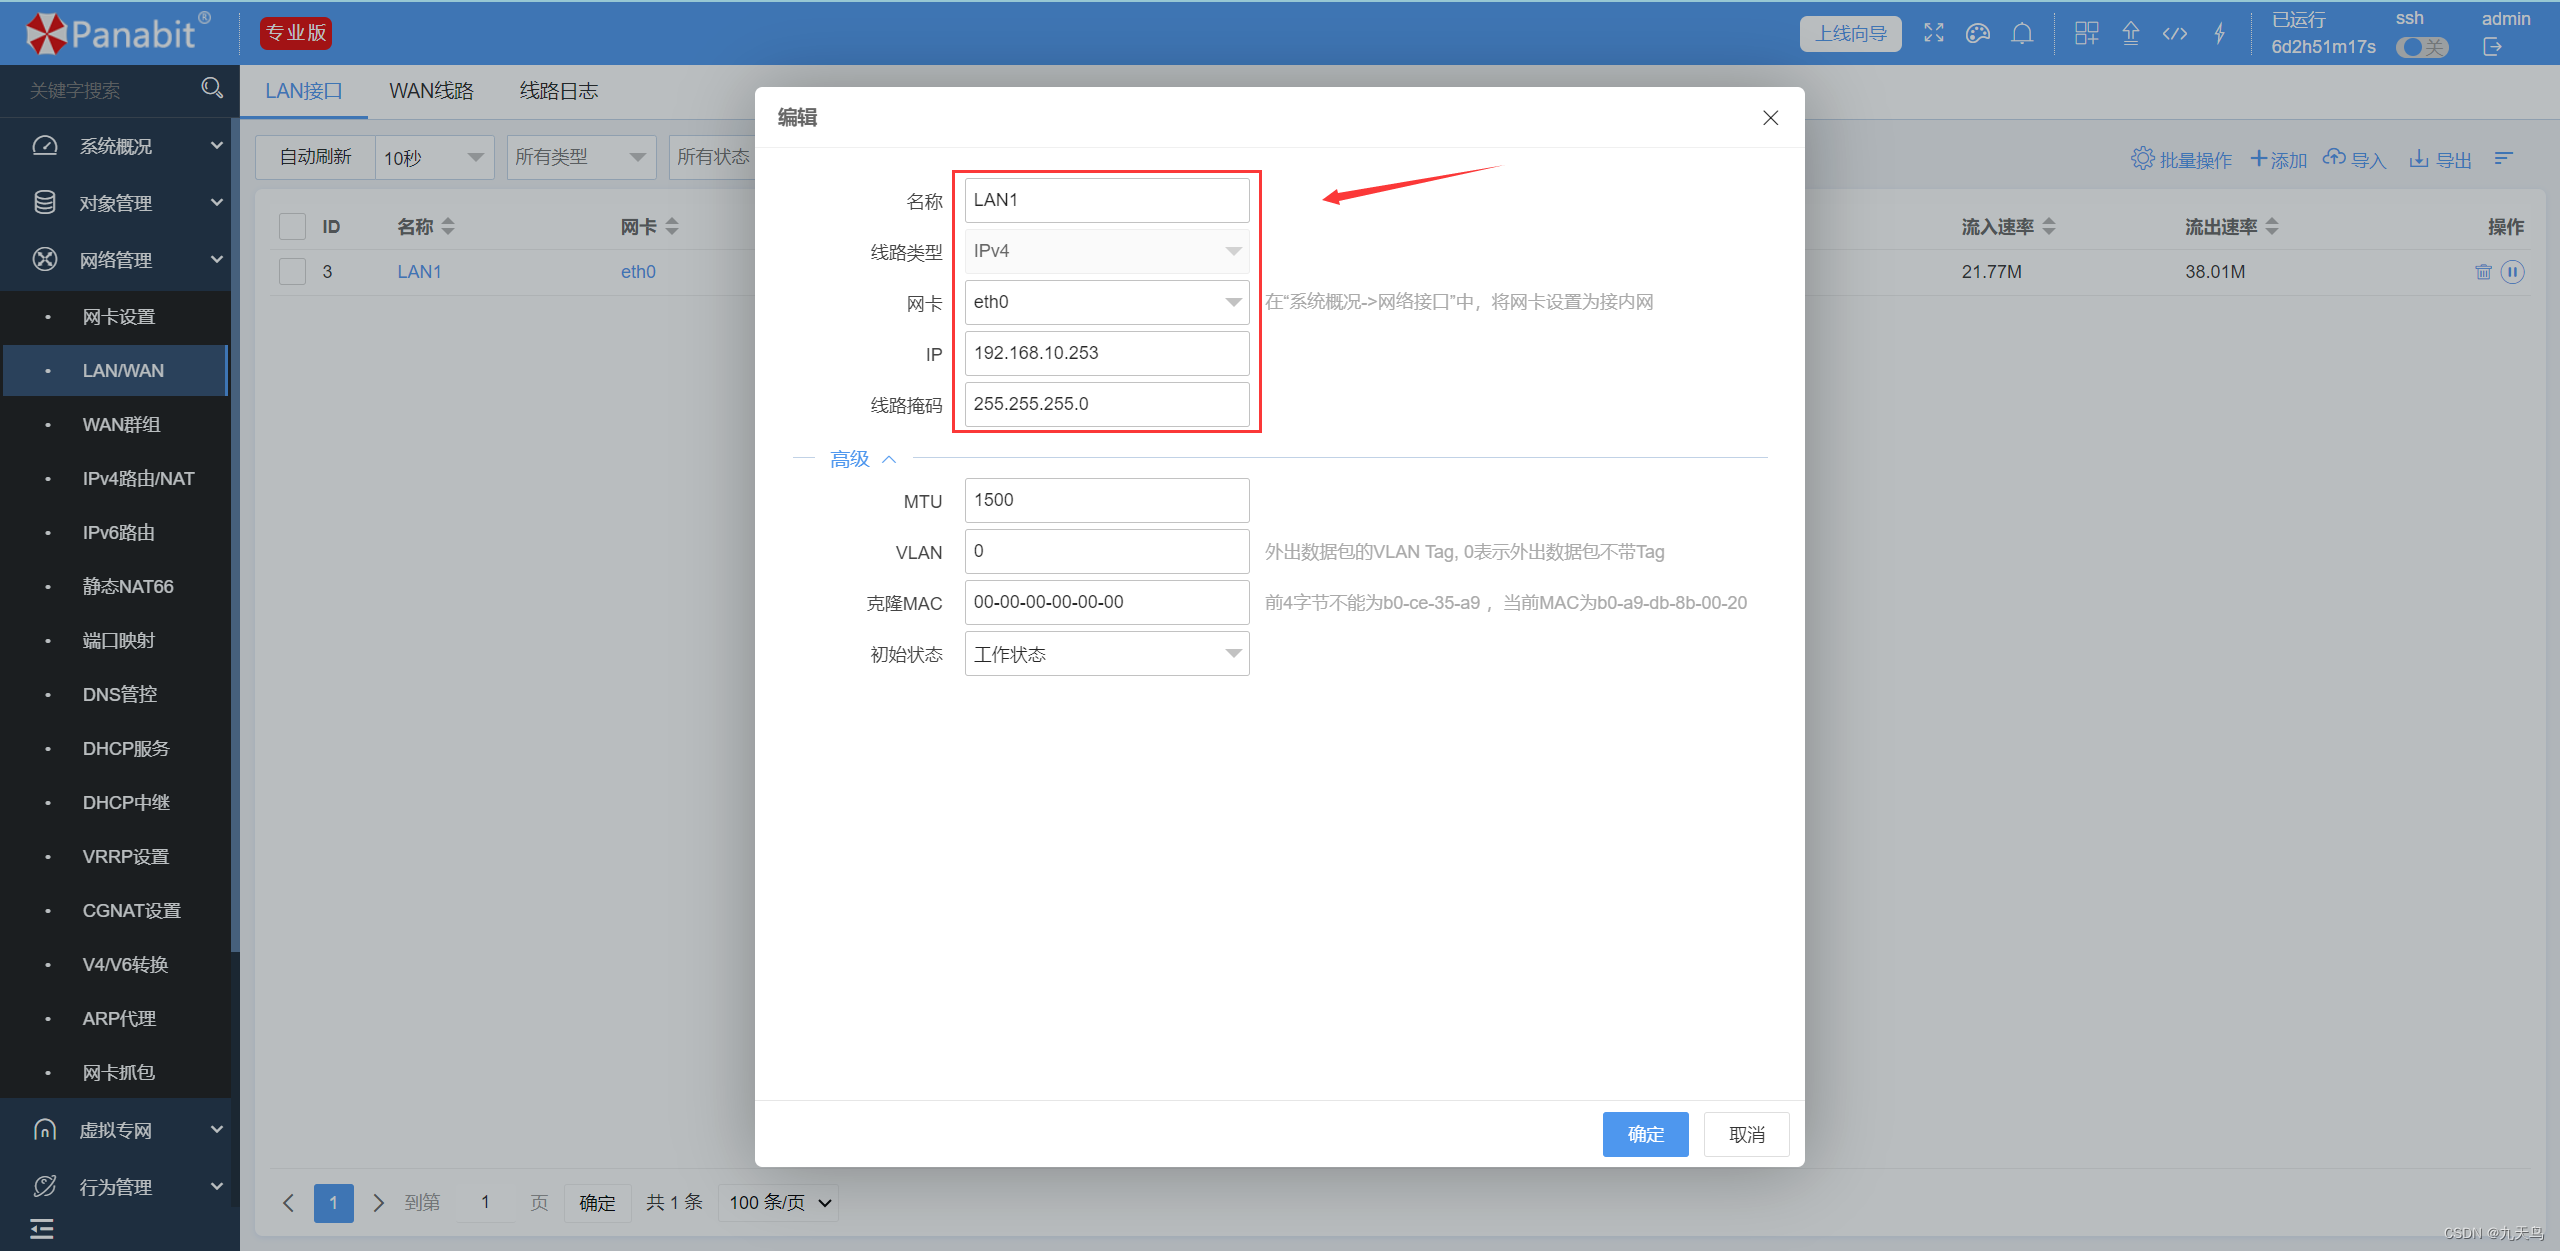The width and height of the screenshot is (2560, 1251).
Task: Open DHCP服务 in the sidebar
Action: click(126, 749)
